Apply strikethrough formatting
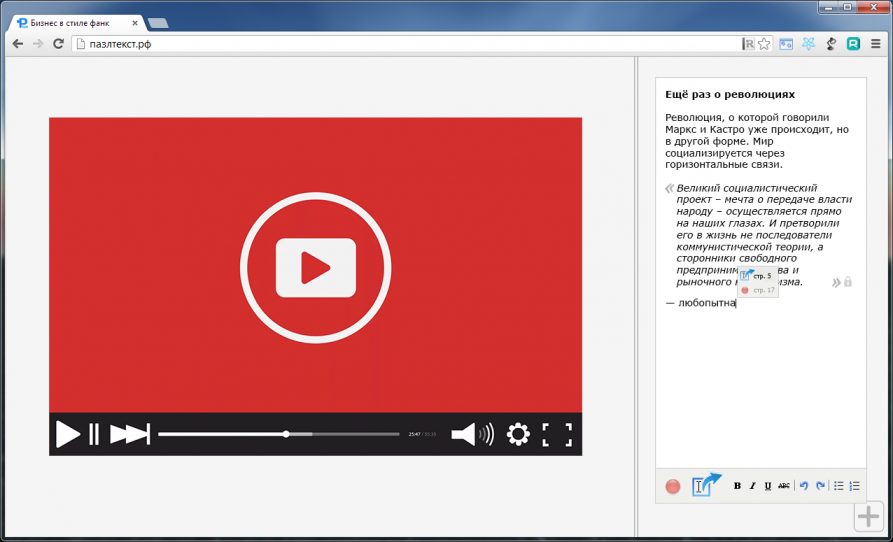The width and height of the screenshot is (893, 542). (784, 486)
